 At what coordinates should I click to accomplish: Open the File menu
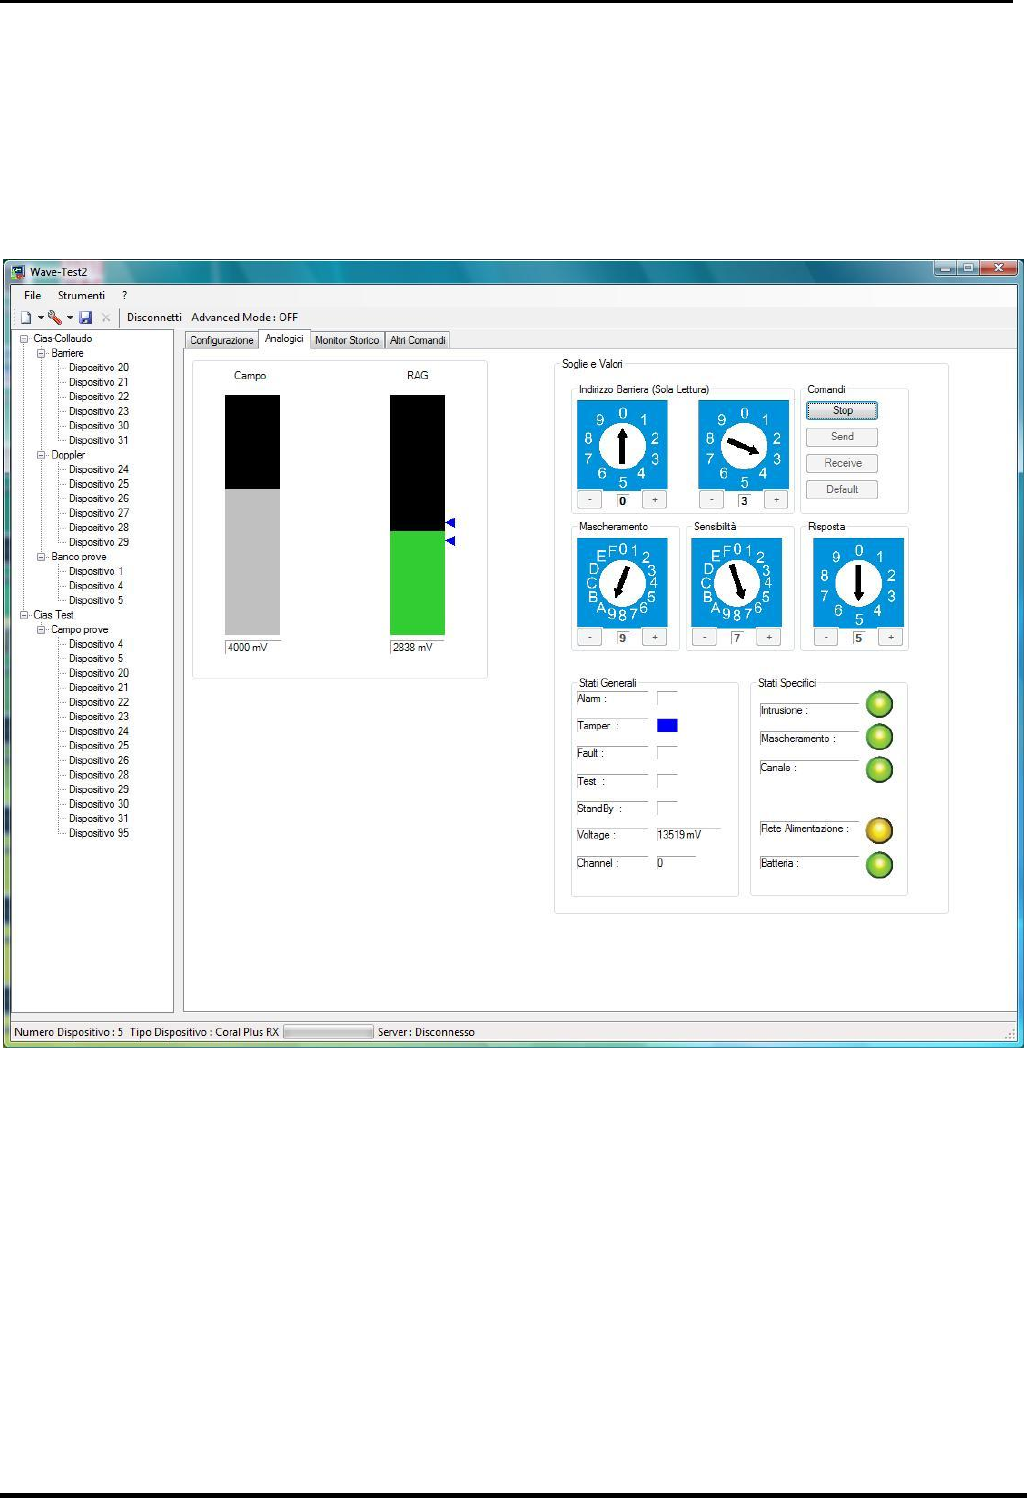33,296
